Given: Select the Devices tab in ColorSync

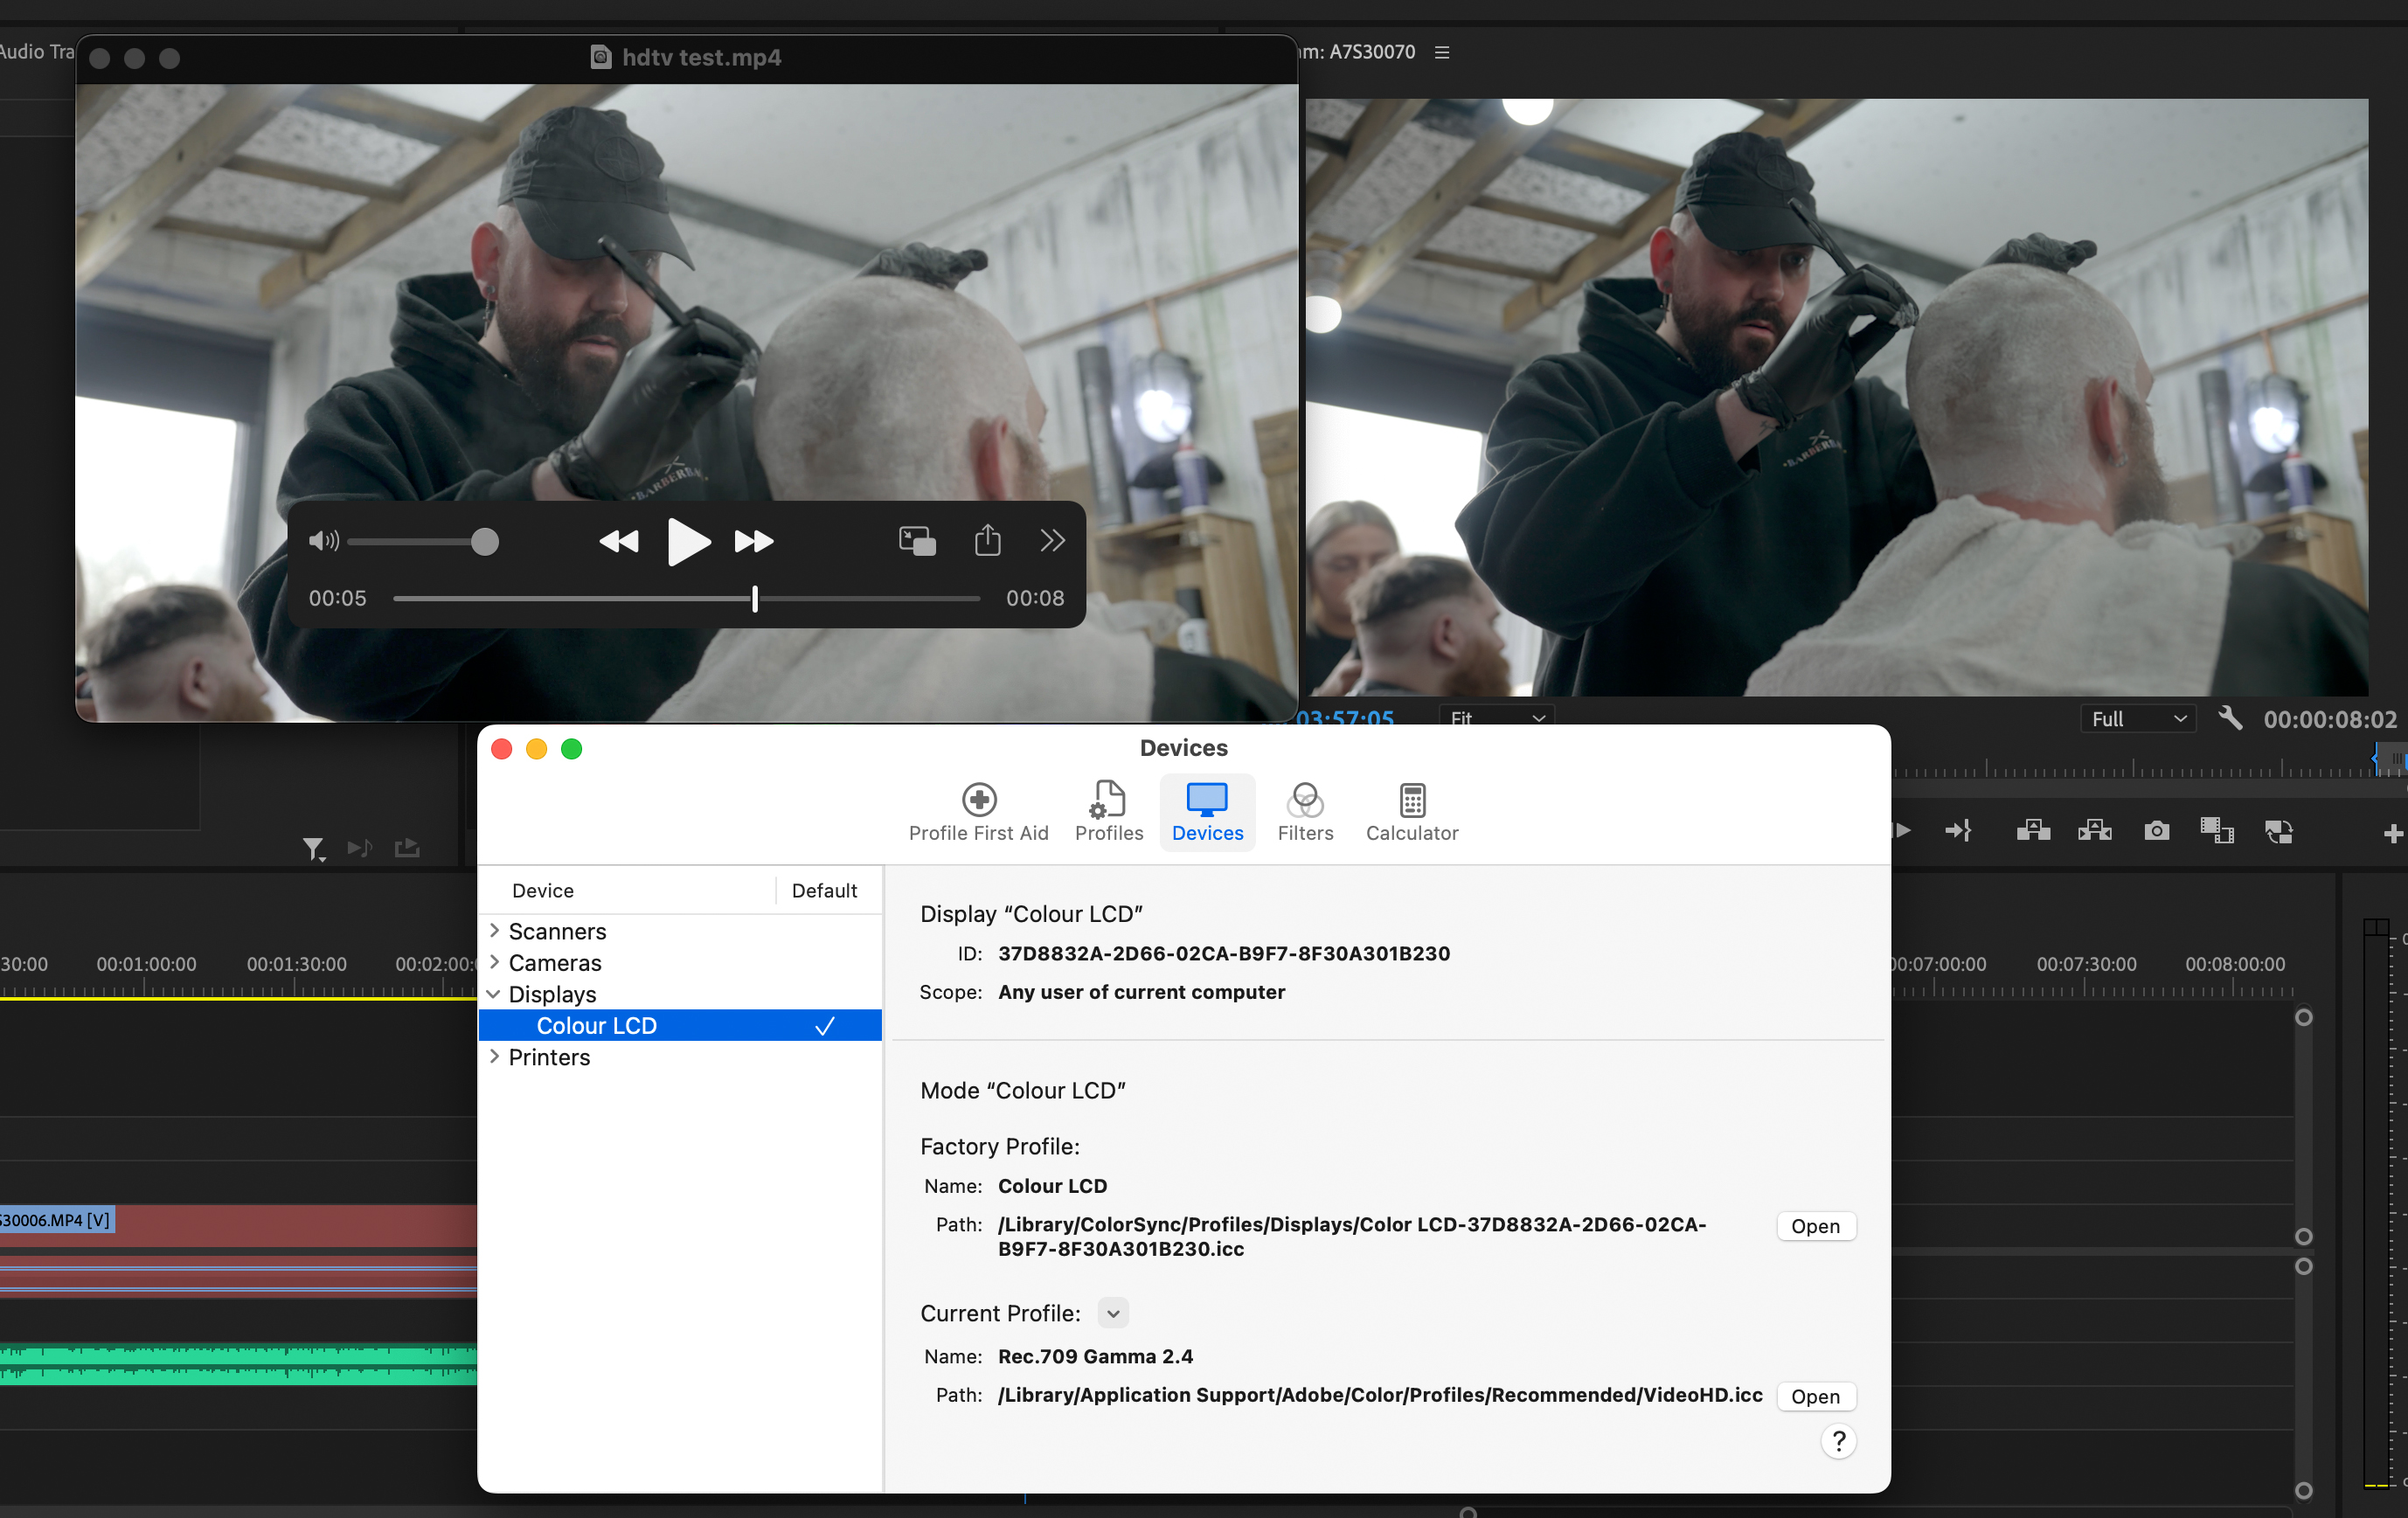Looking at the screenshot, I should point(1207,812).
